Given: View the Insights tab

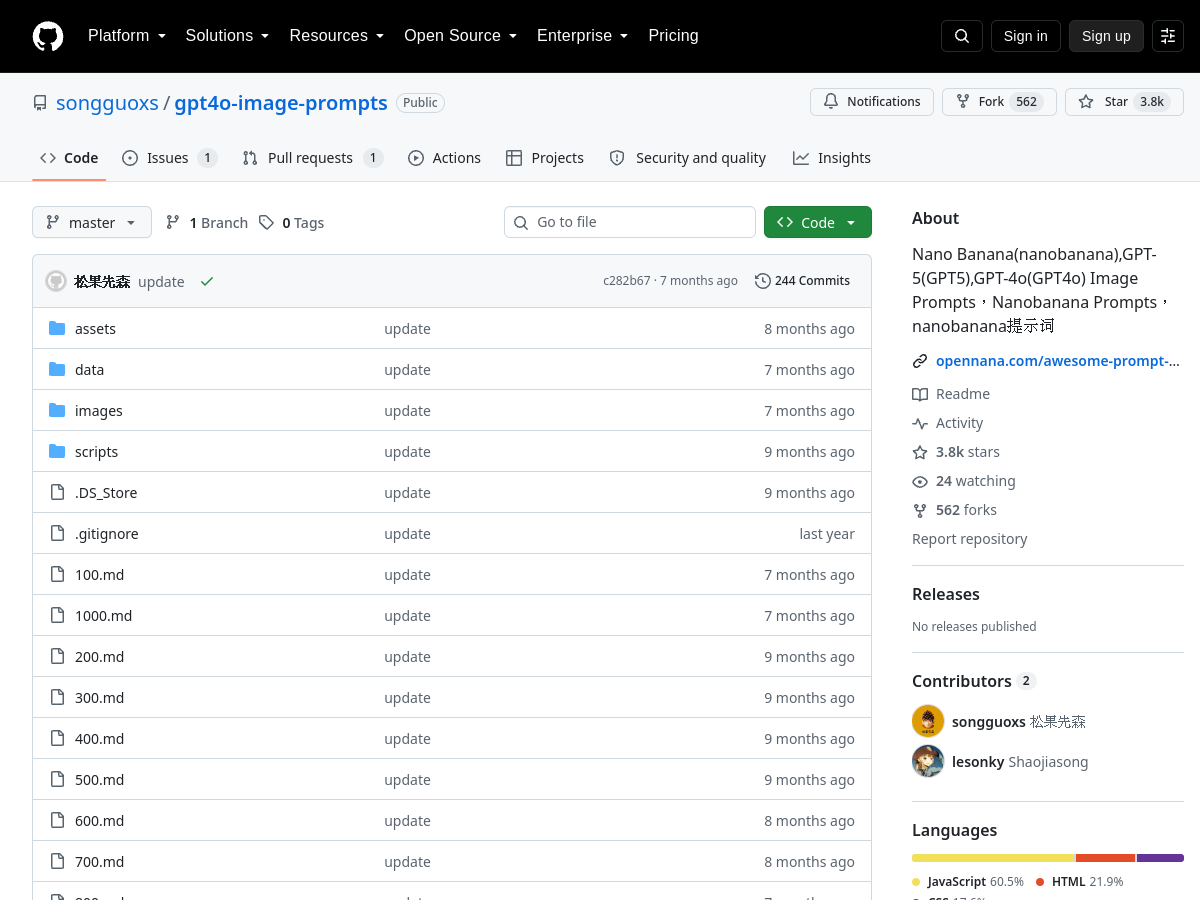Looking at the screenshot, I should click(x=832, y=158).
